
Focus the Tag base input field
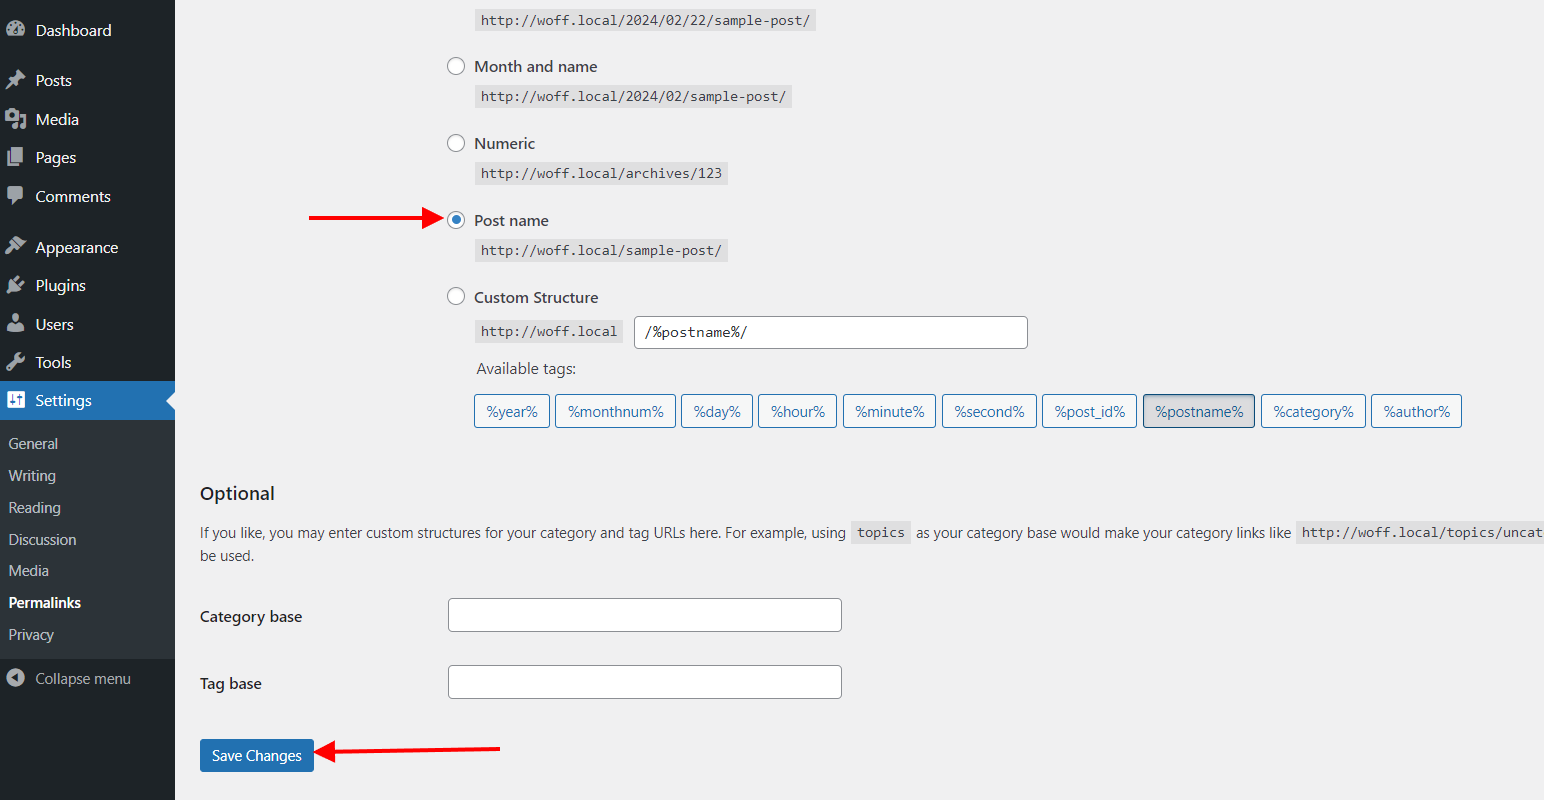tap(644, 682)
